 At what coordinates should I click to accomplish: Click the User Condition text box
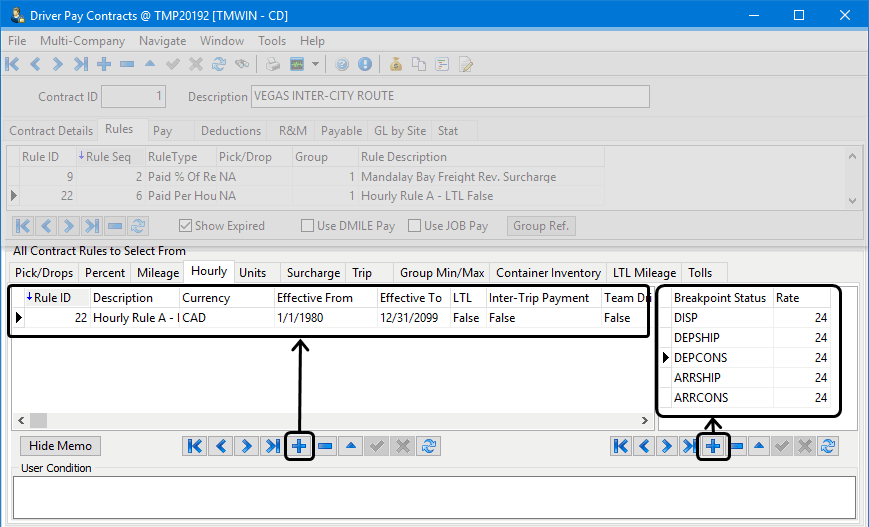[434, 496]
